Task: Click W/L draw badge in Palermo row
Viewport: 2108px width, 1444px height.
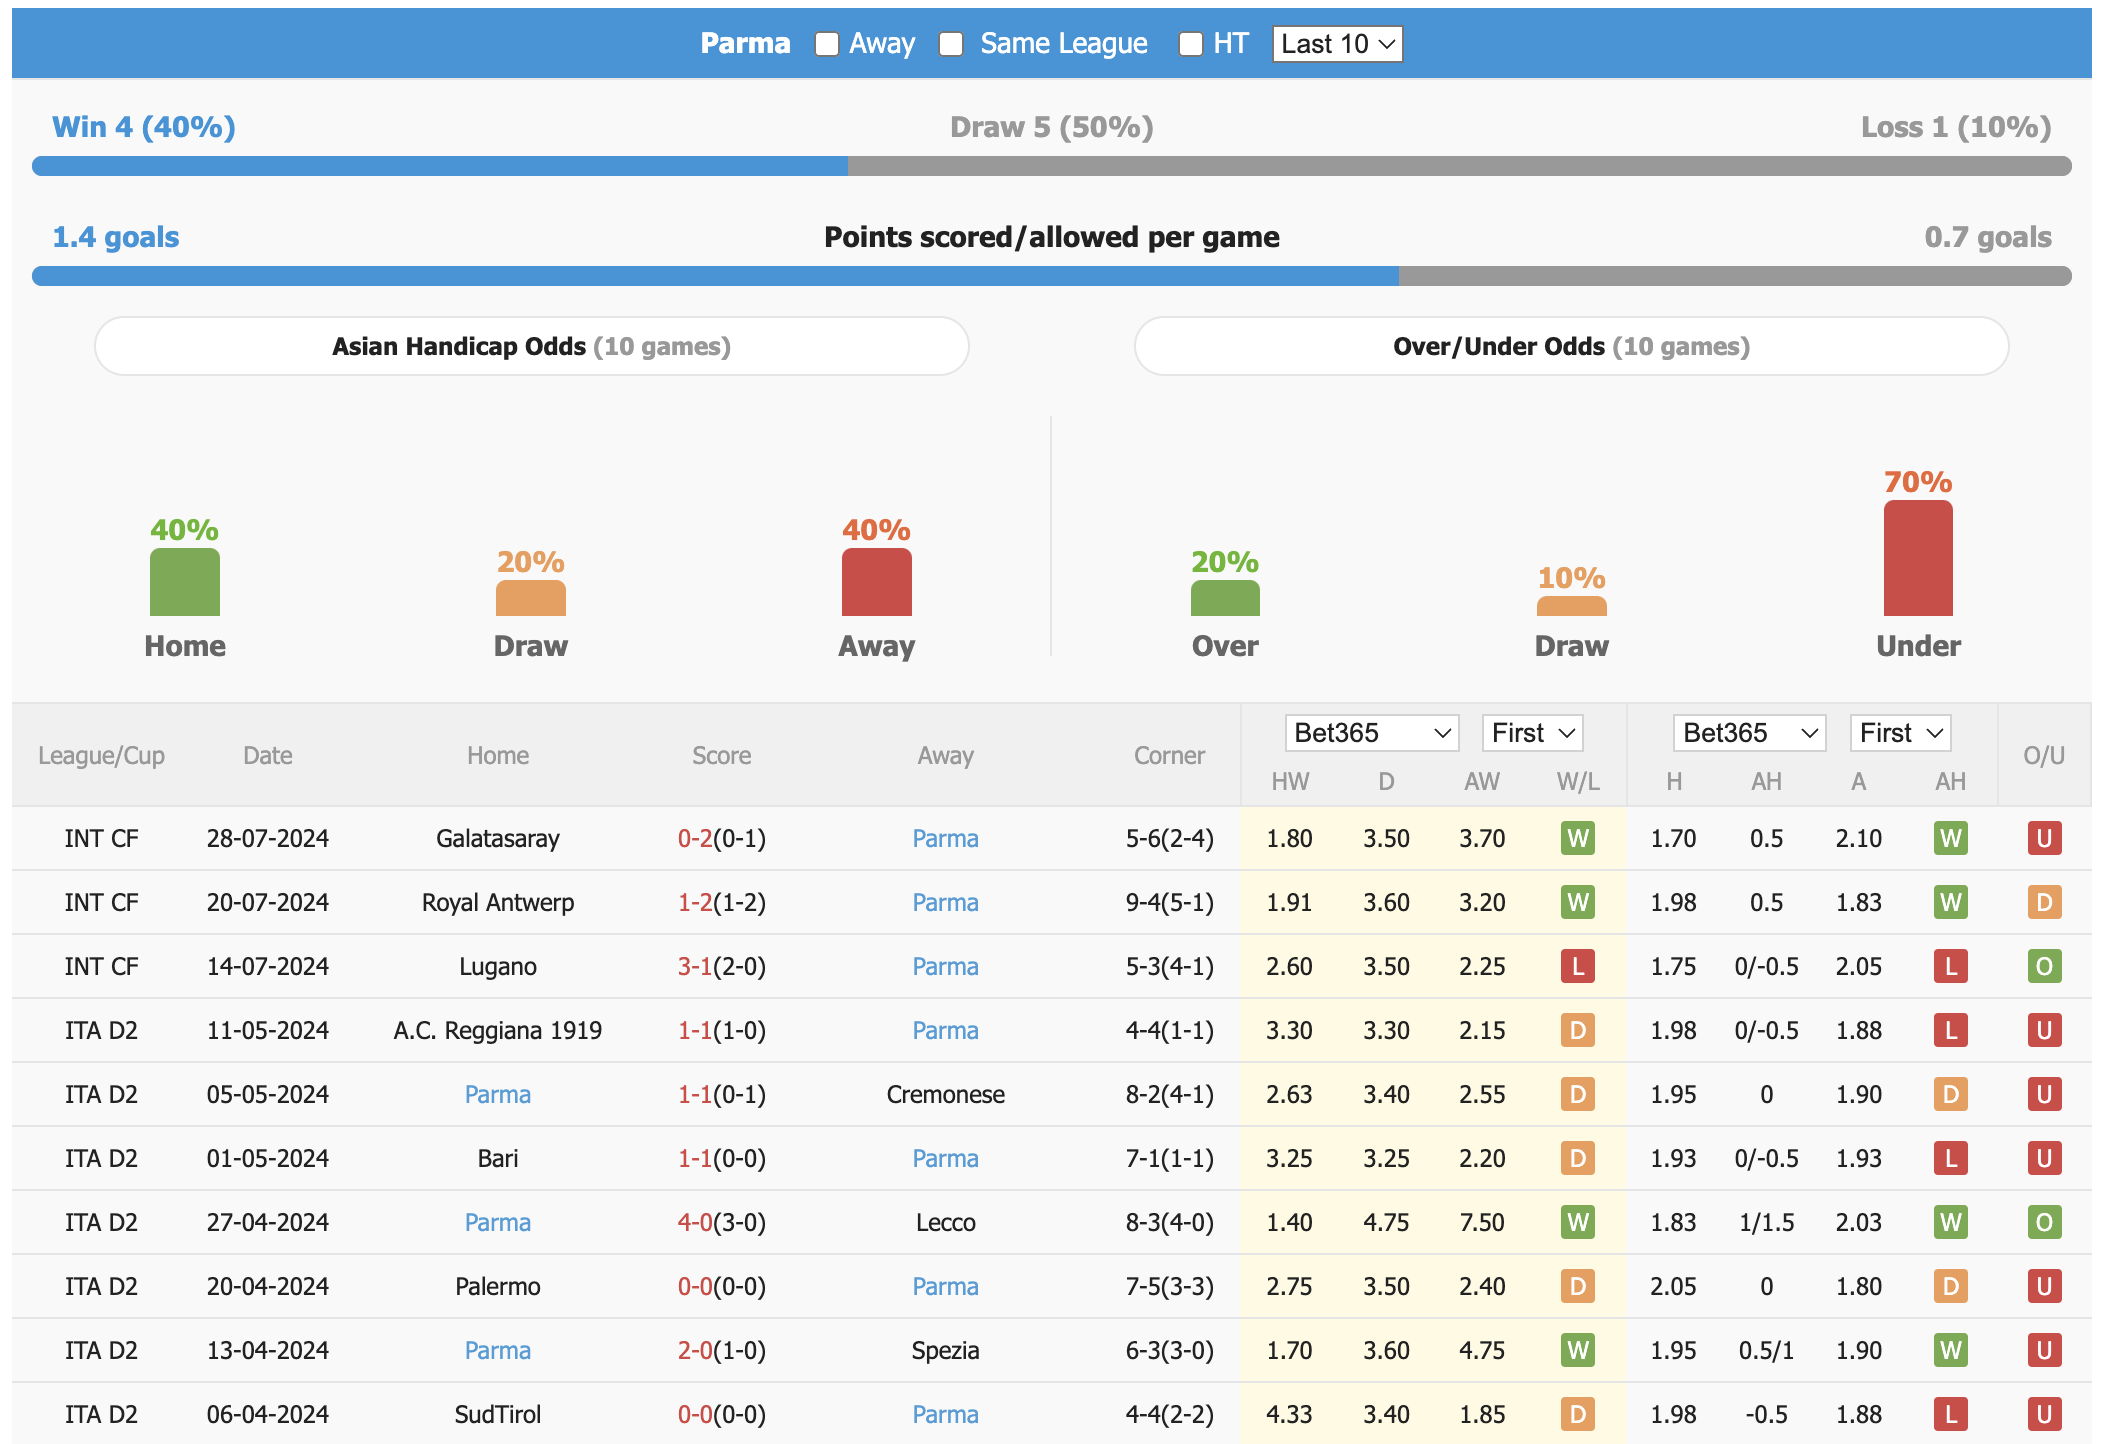Action: click(1577, 1286)
